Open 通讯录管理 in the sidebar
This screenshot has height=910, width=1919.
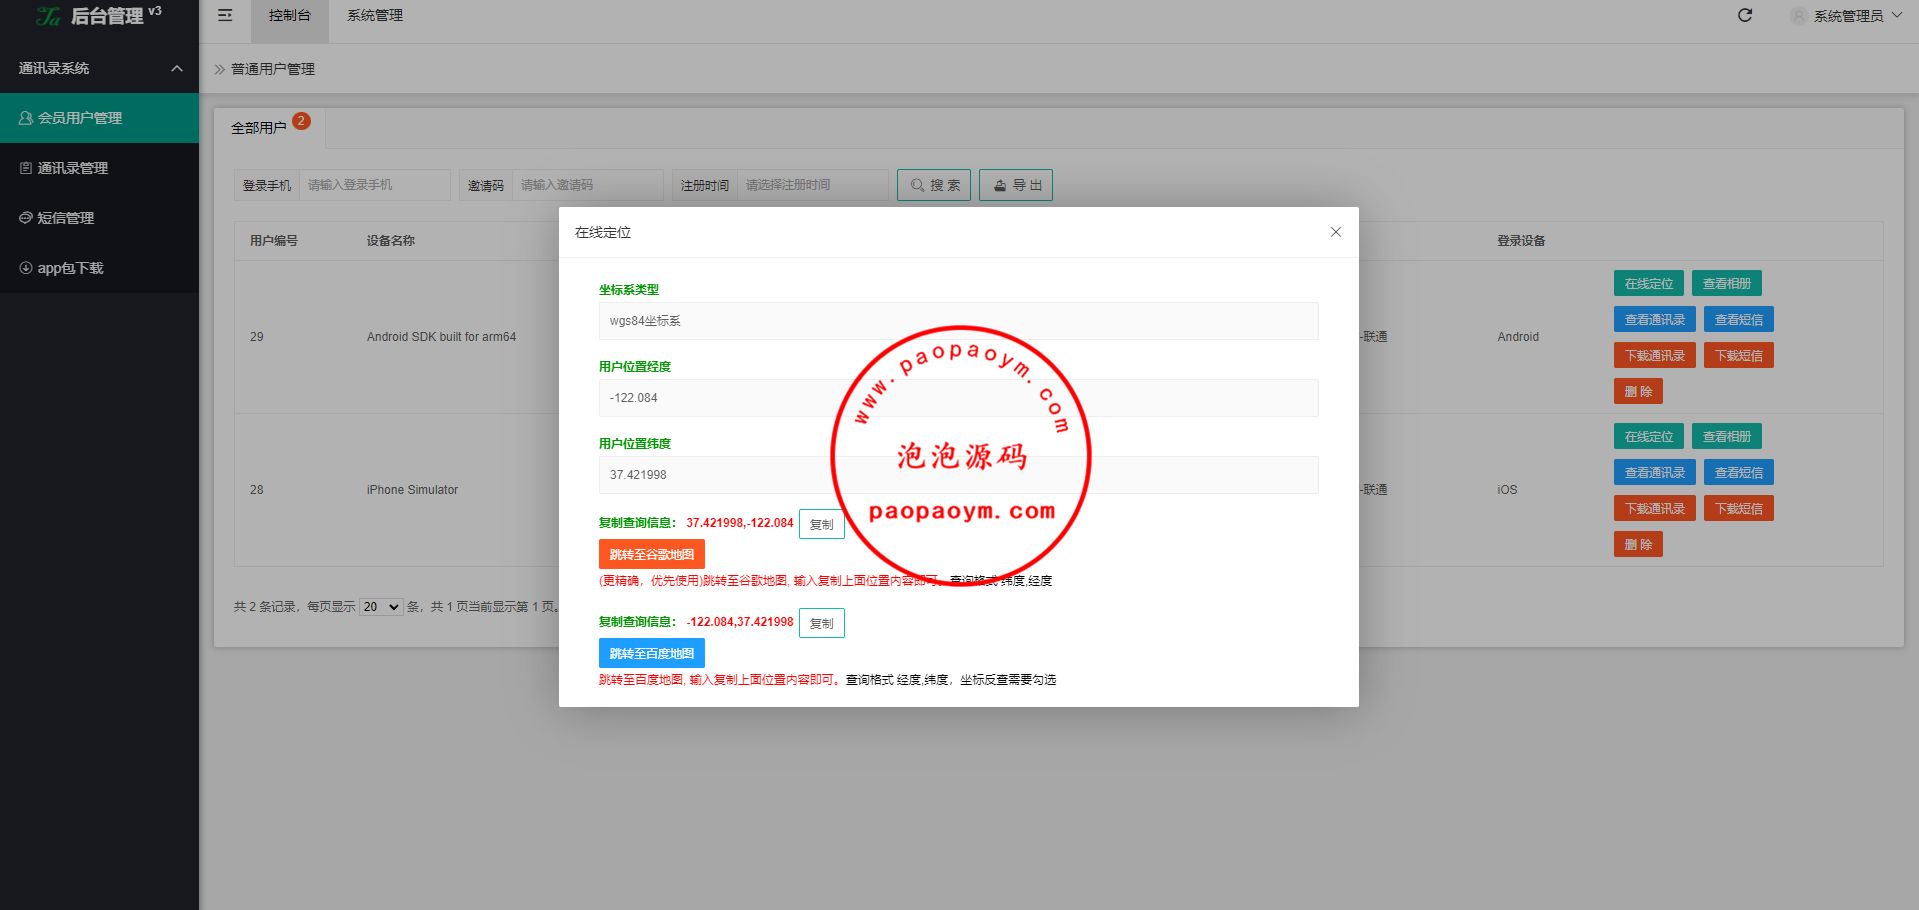pyautogui.click(x=99, y=168)
